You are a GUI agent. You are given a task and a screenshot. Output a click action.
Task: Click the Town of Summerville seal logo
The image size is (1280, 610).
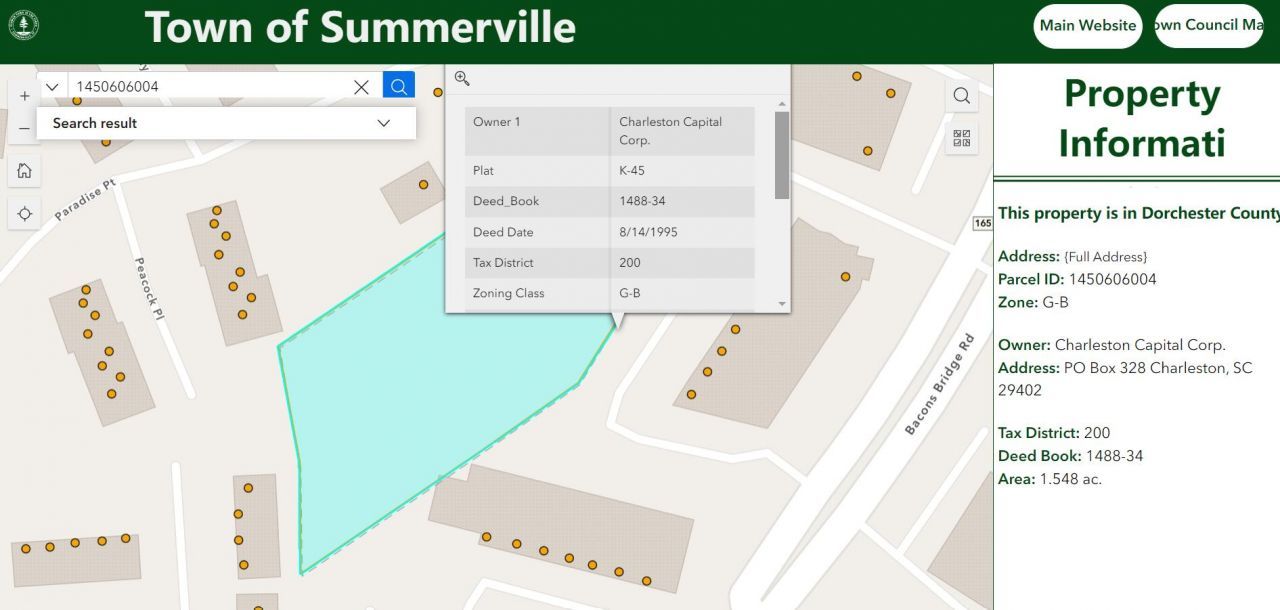[24, 25]
